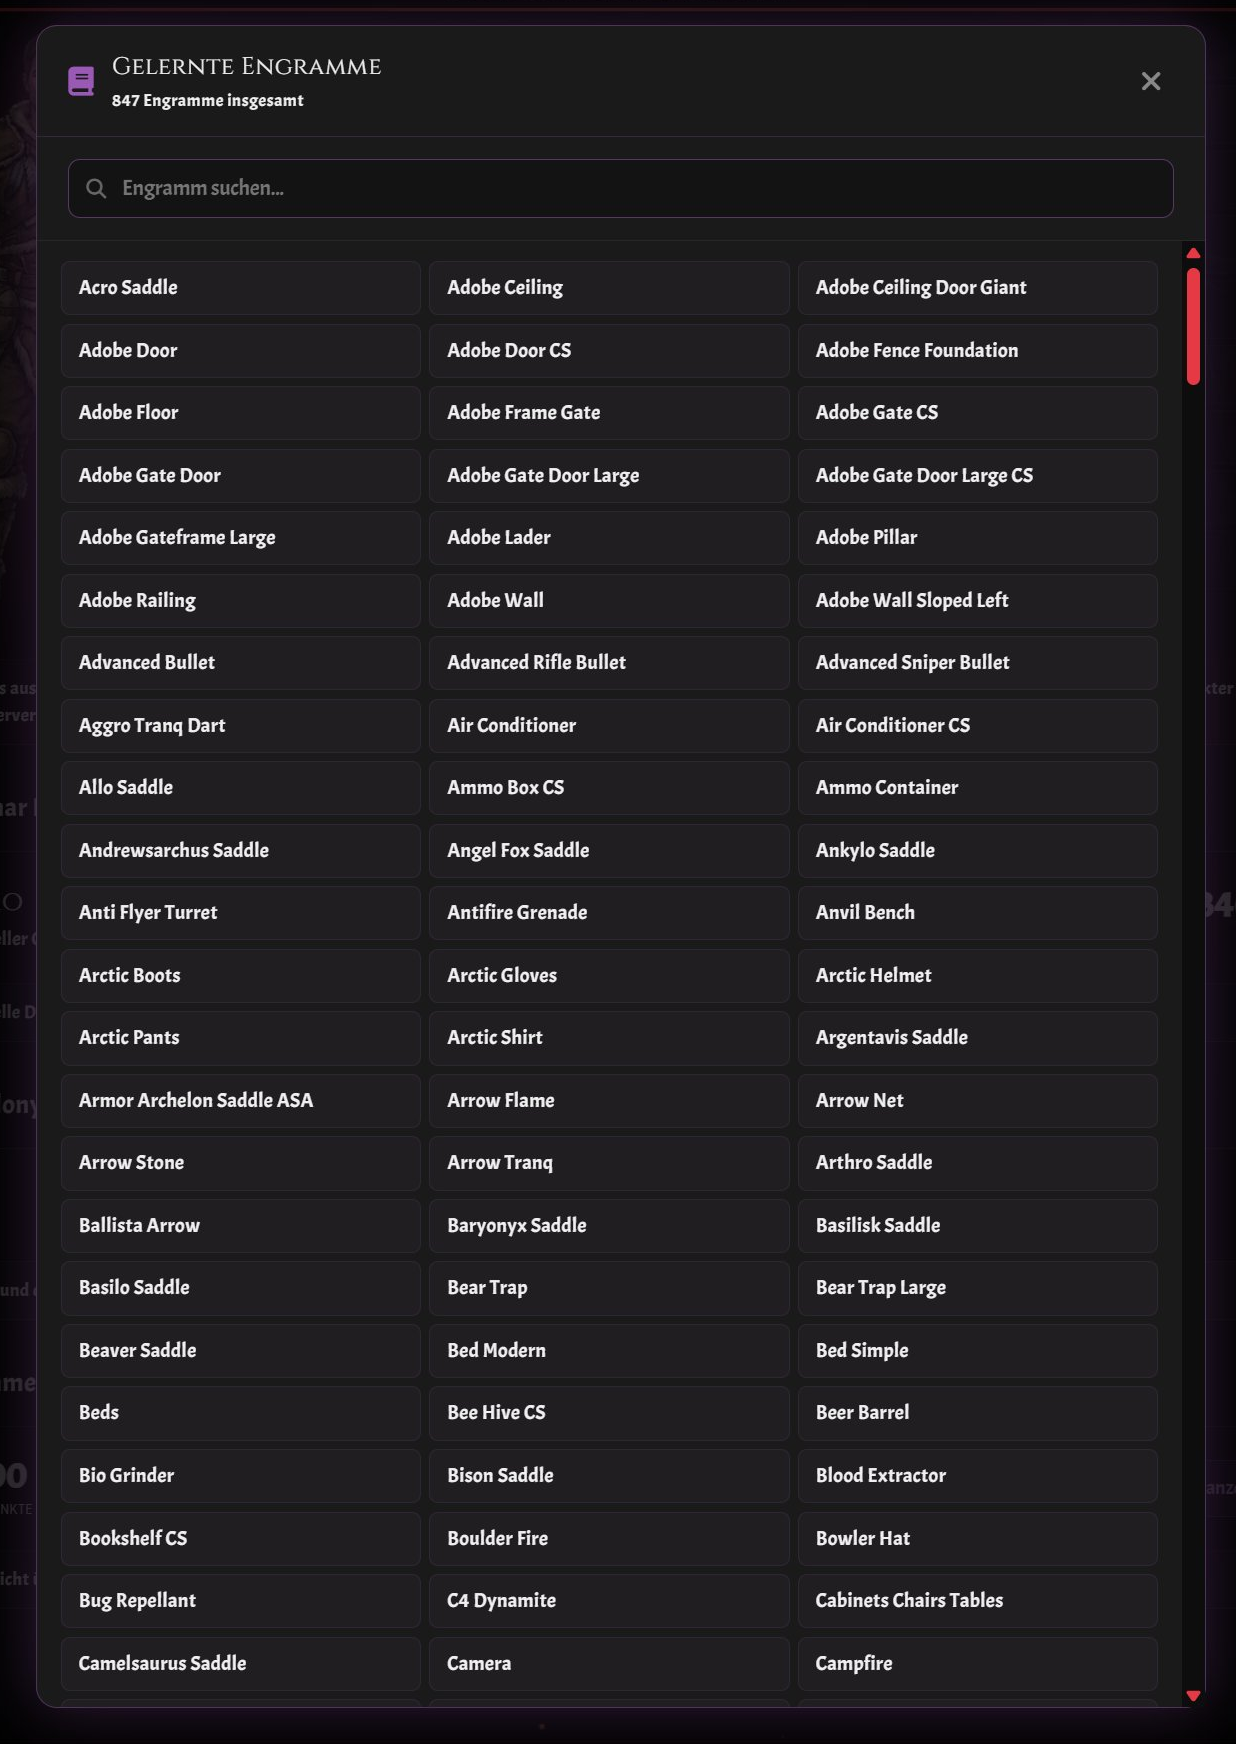The image size is (1236, 1744).
Task: Choose the Ammo Box CS entry
Action: 609,788
